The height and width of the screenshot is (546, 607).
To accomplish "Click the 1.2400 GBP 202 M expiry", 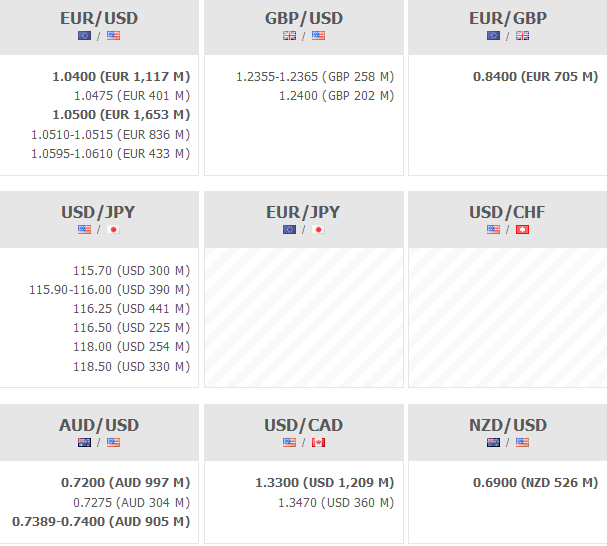I will pos(336,96).
